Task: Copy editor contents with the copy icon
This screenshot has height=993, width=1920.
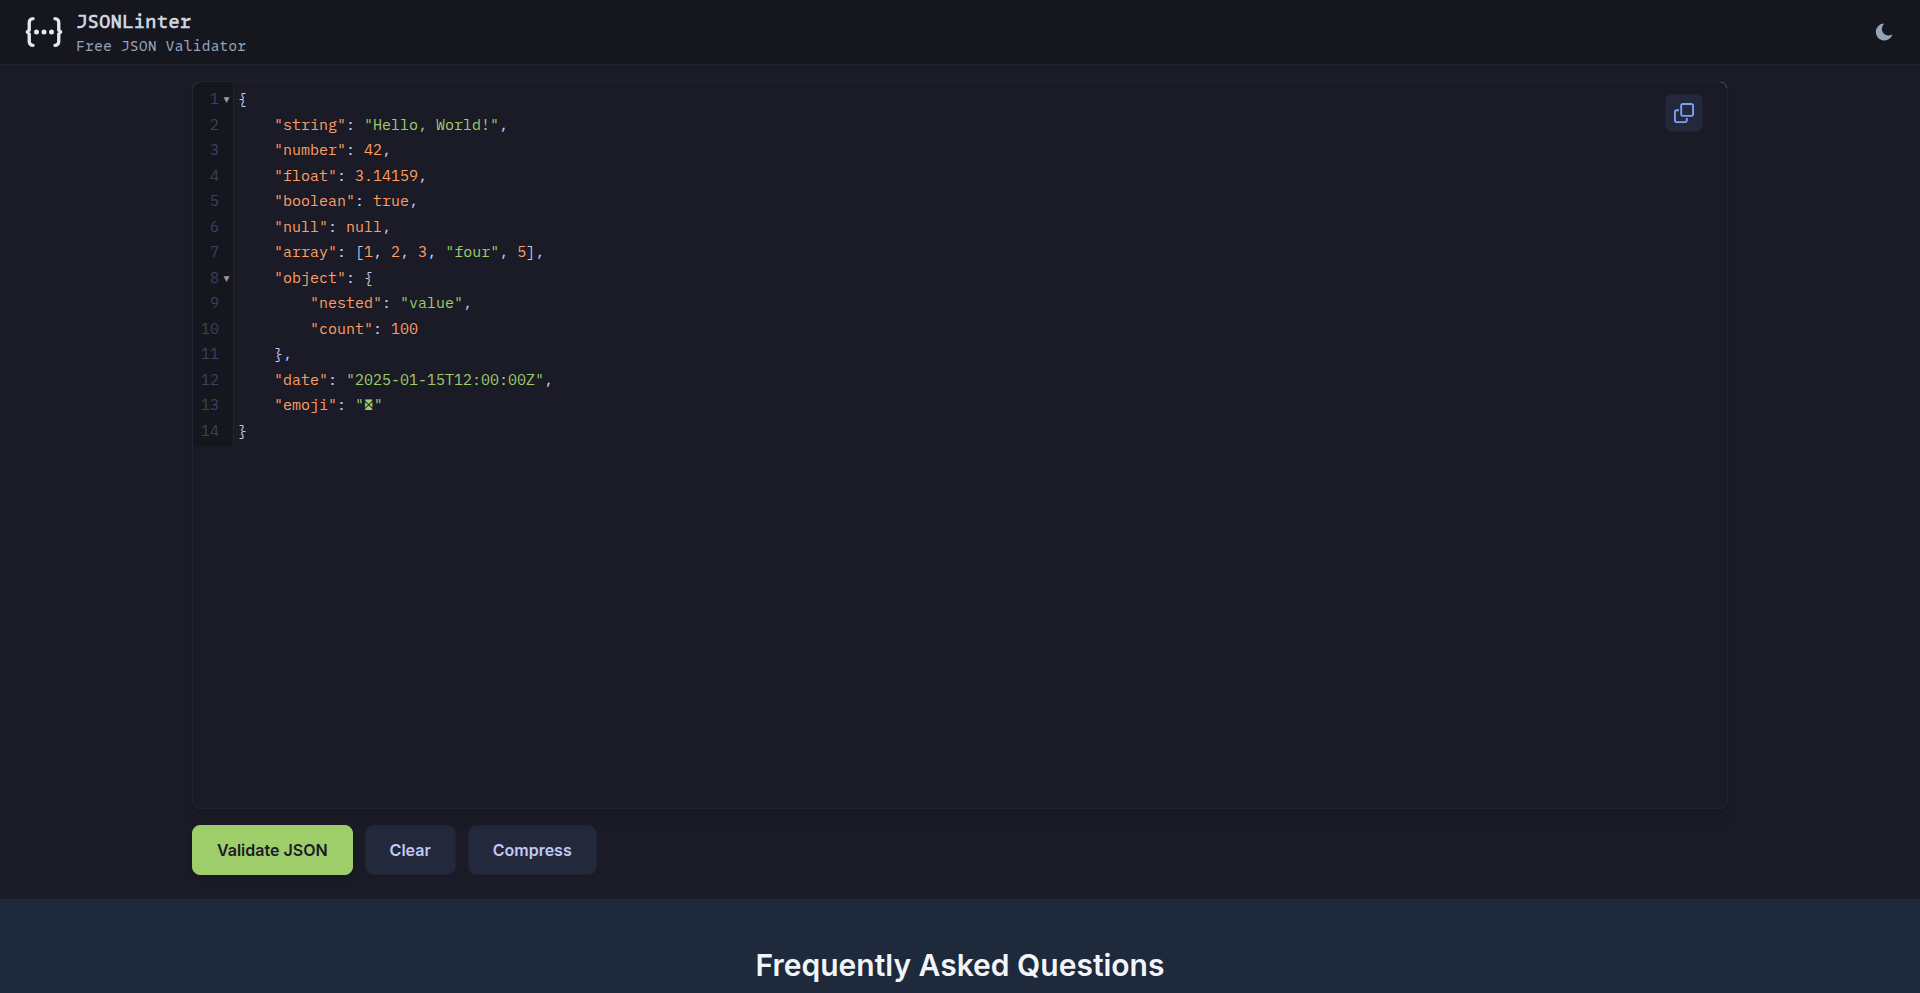Action: coord(1684,113)
